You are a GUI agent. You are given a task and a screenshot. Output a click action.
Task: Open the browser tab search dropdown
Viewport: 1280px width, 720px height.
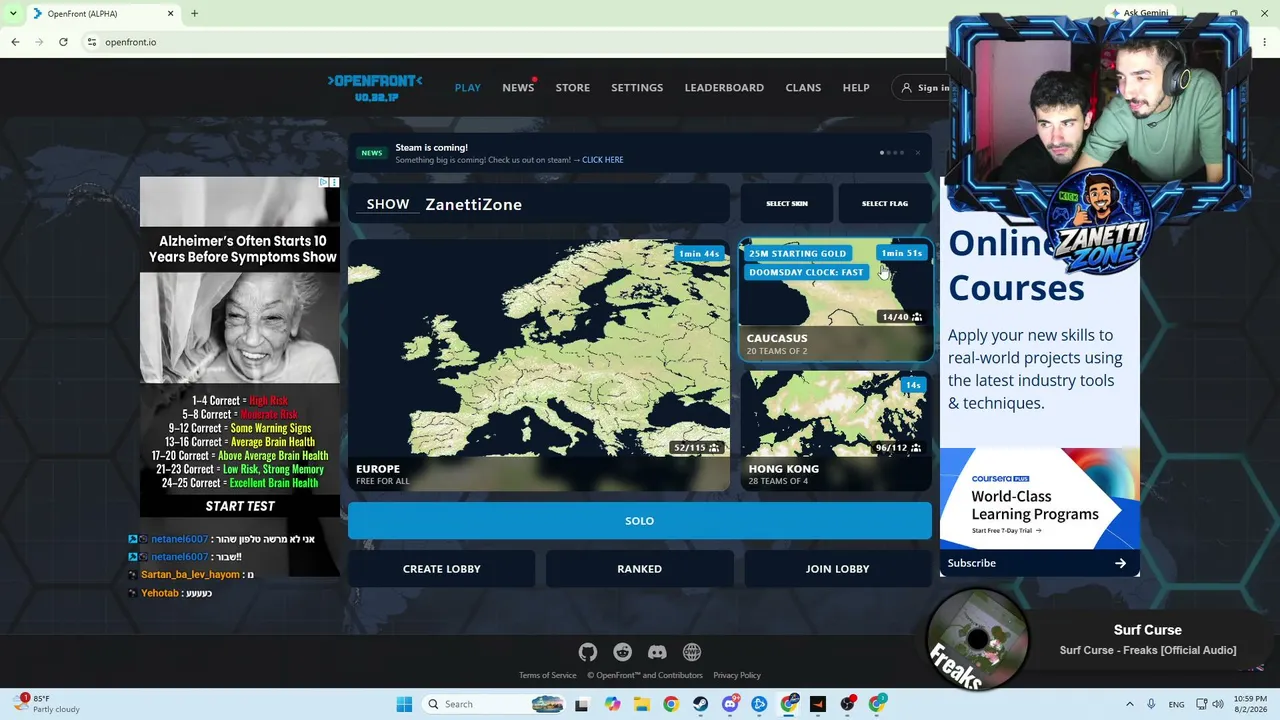pos(13,14)
